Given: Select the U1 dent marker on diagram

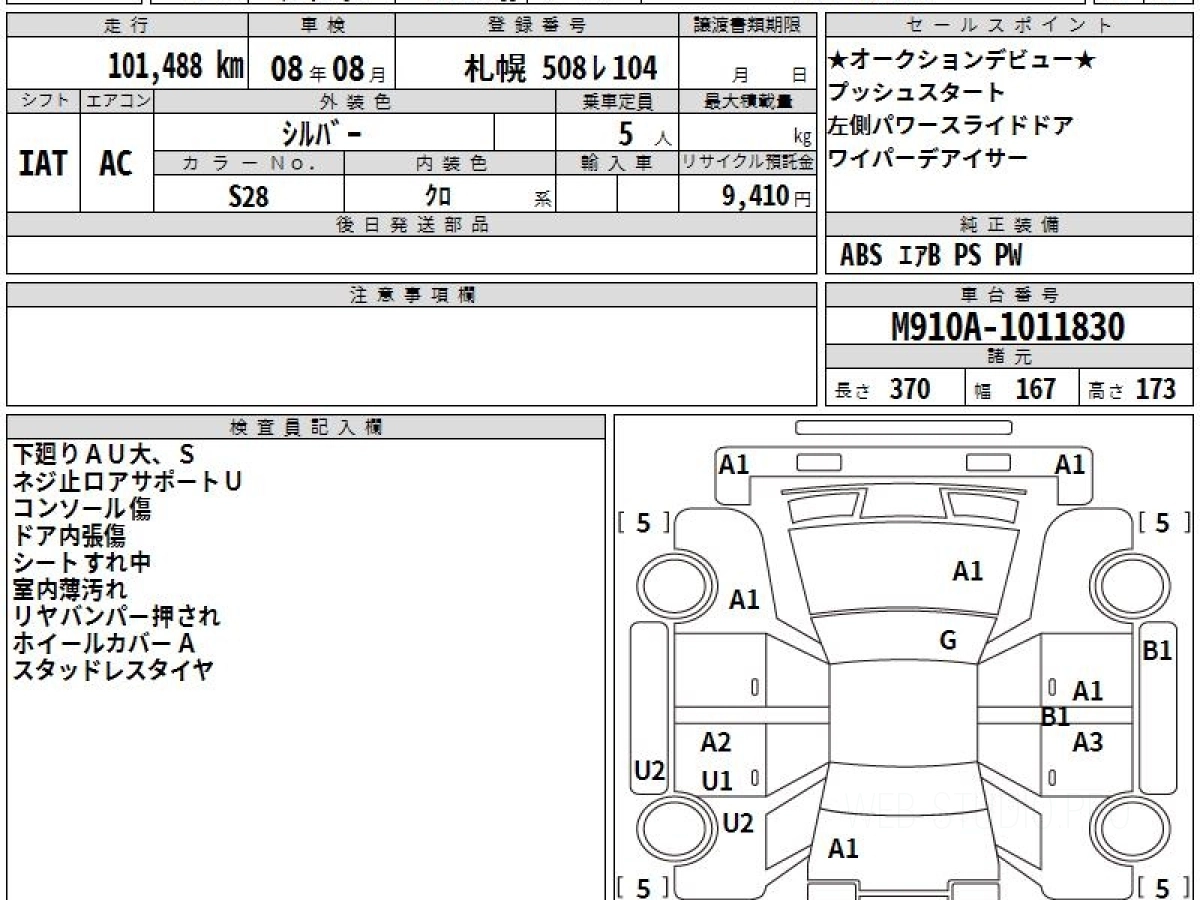Looking at the screenshot, I should 716,782.
